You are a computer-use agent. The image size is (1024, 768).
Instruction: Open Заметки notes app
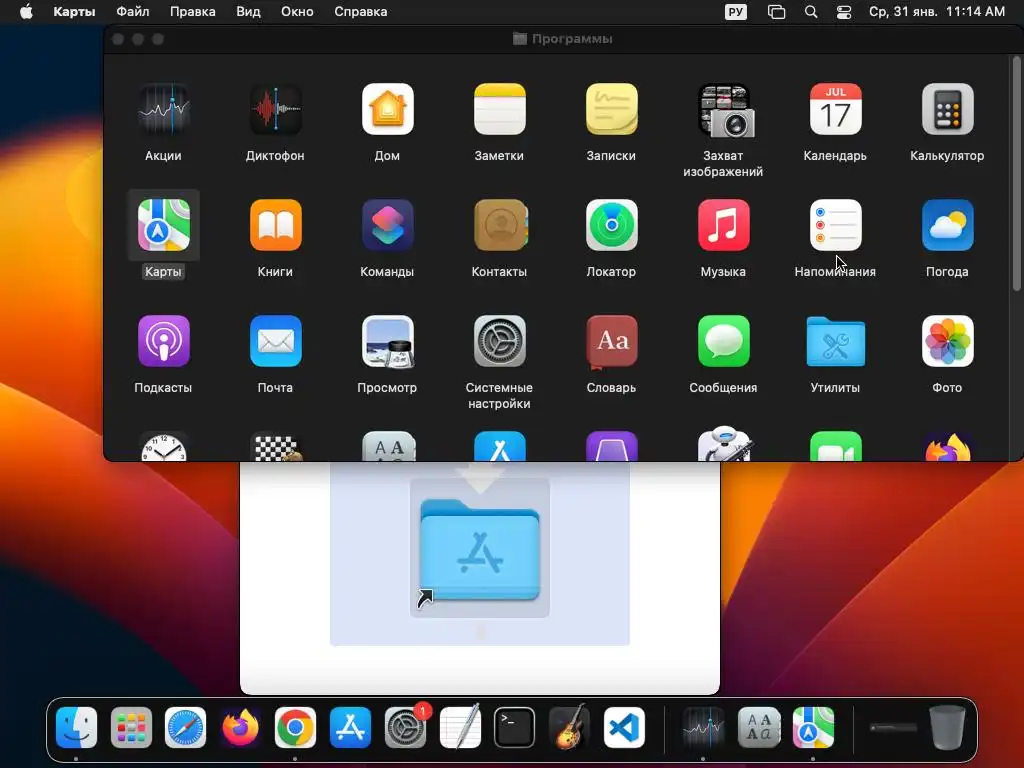[499, 109]
